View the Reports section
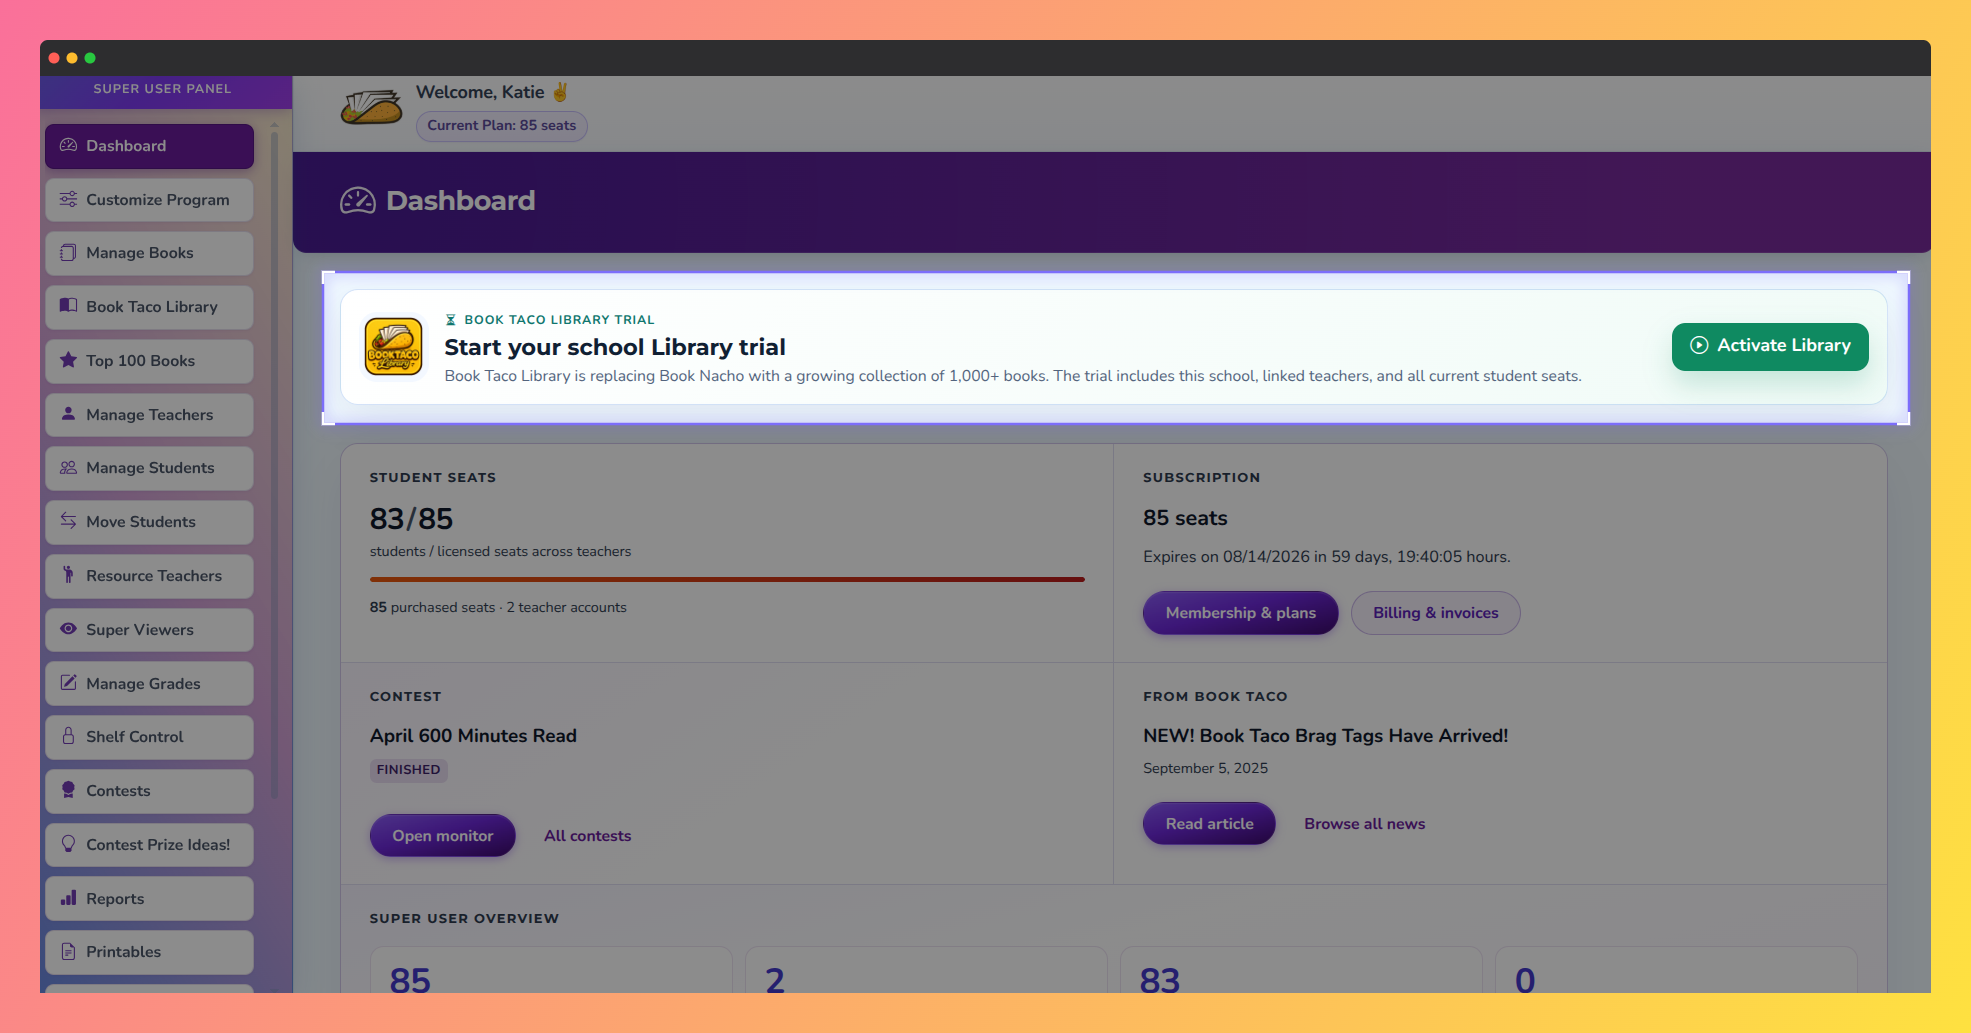This screenshot has height=1033, width=1971. click(x=149, y=898)
